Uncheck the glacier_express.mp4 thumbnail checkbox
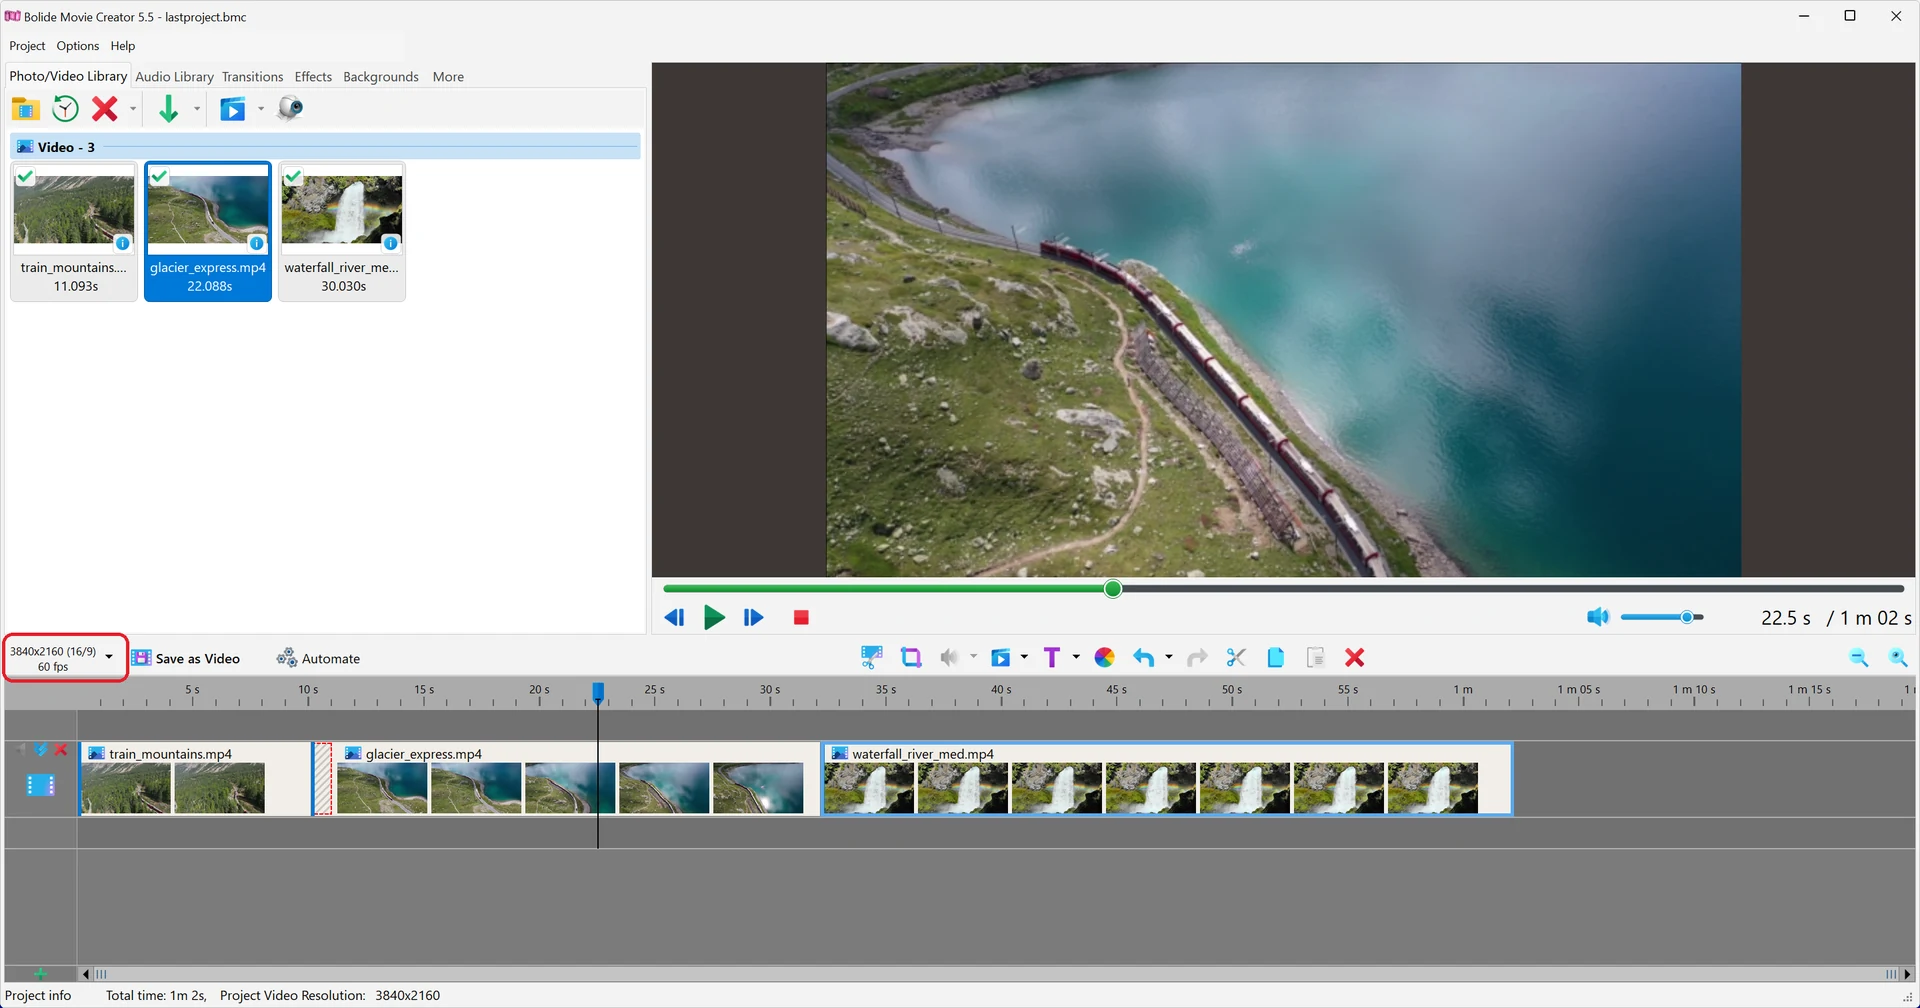 (159, 177)
